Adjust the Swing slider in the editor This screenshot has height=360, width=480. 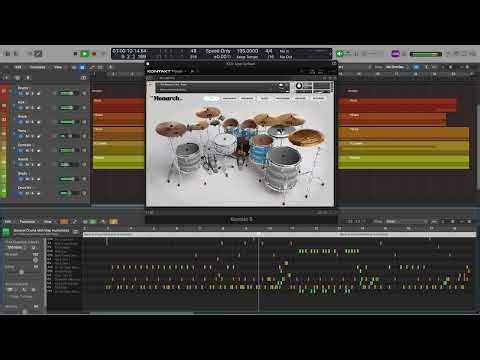click(x=21, y=272)
